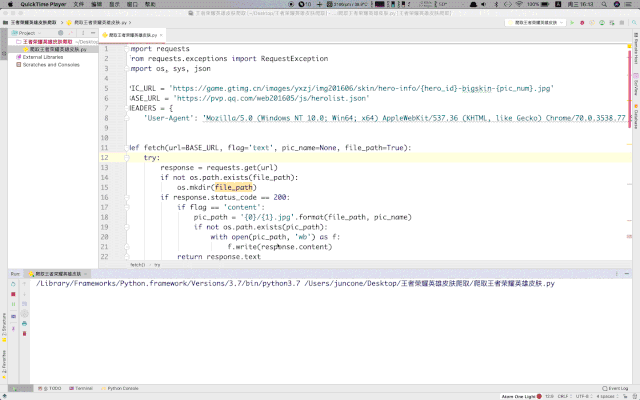The height and width of the screenshot is (400, 640).
Task: Open the run configuration dropdown
Action: point(535,22)
